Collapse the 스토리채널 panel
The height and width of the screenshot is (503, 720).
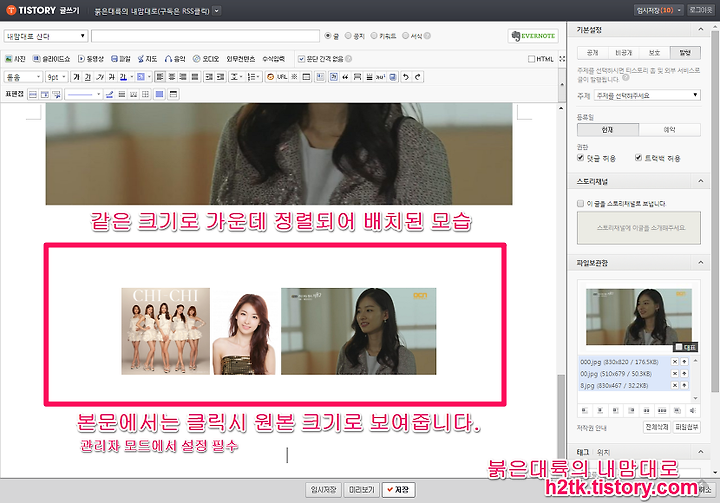pos(700,181)
